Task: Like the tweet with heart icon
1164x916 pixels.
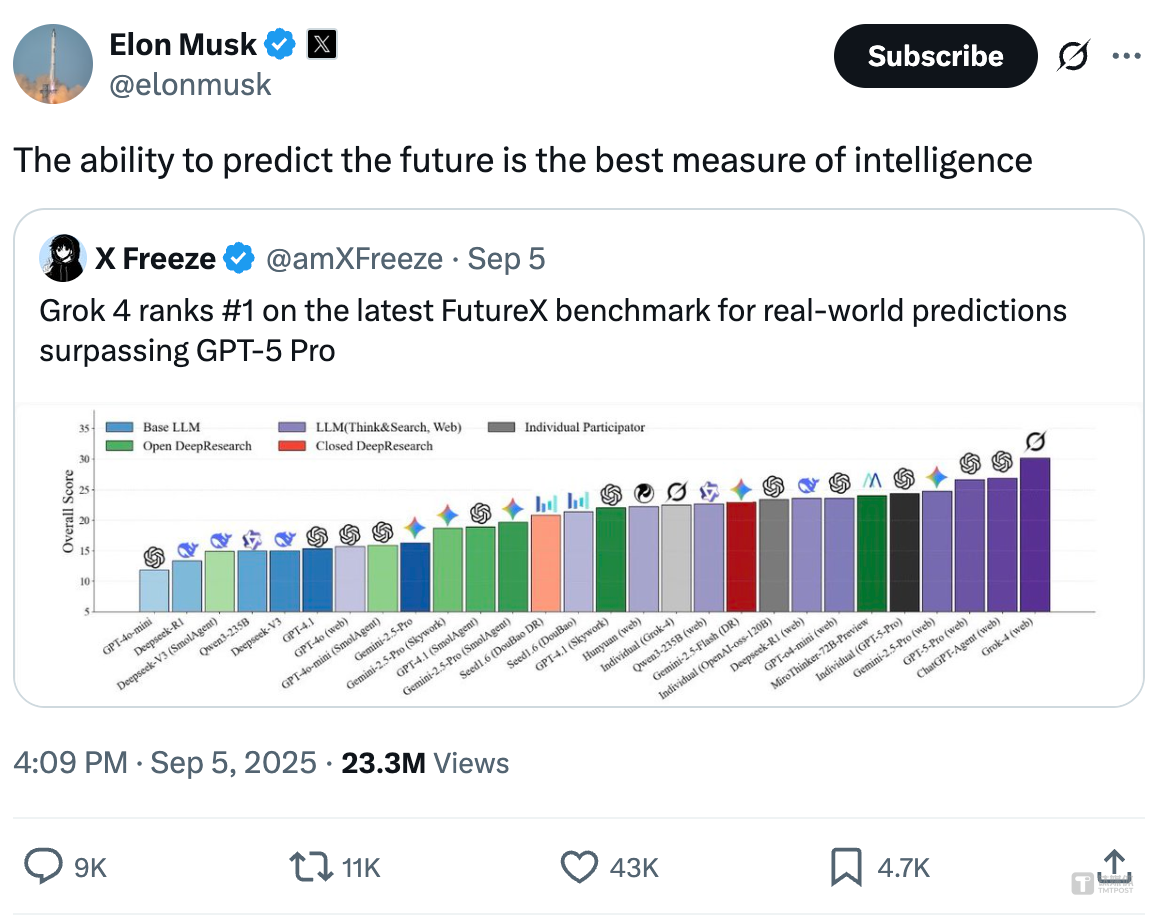Action: coord(579,866)
